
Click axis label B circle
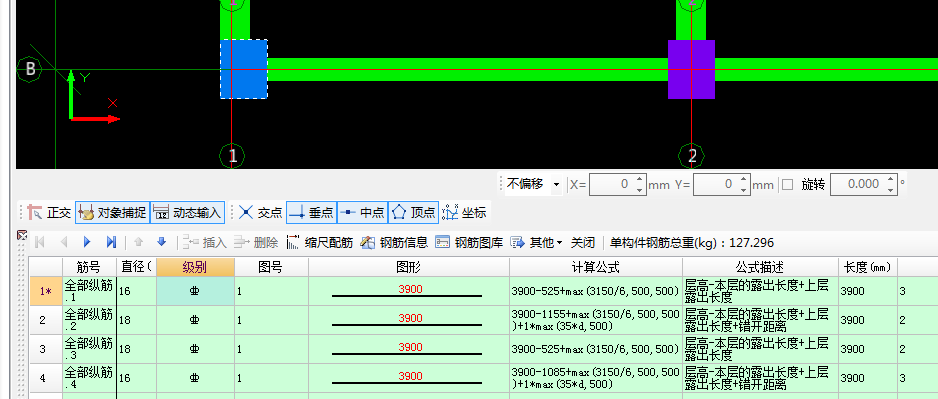30,69
